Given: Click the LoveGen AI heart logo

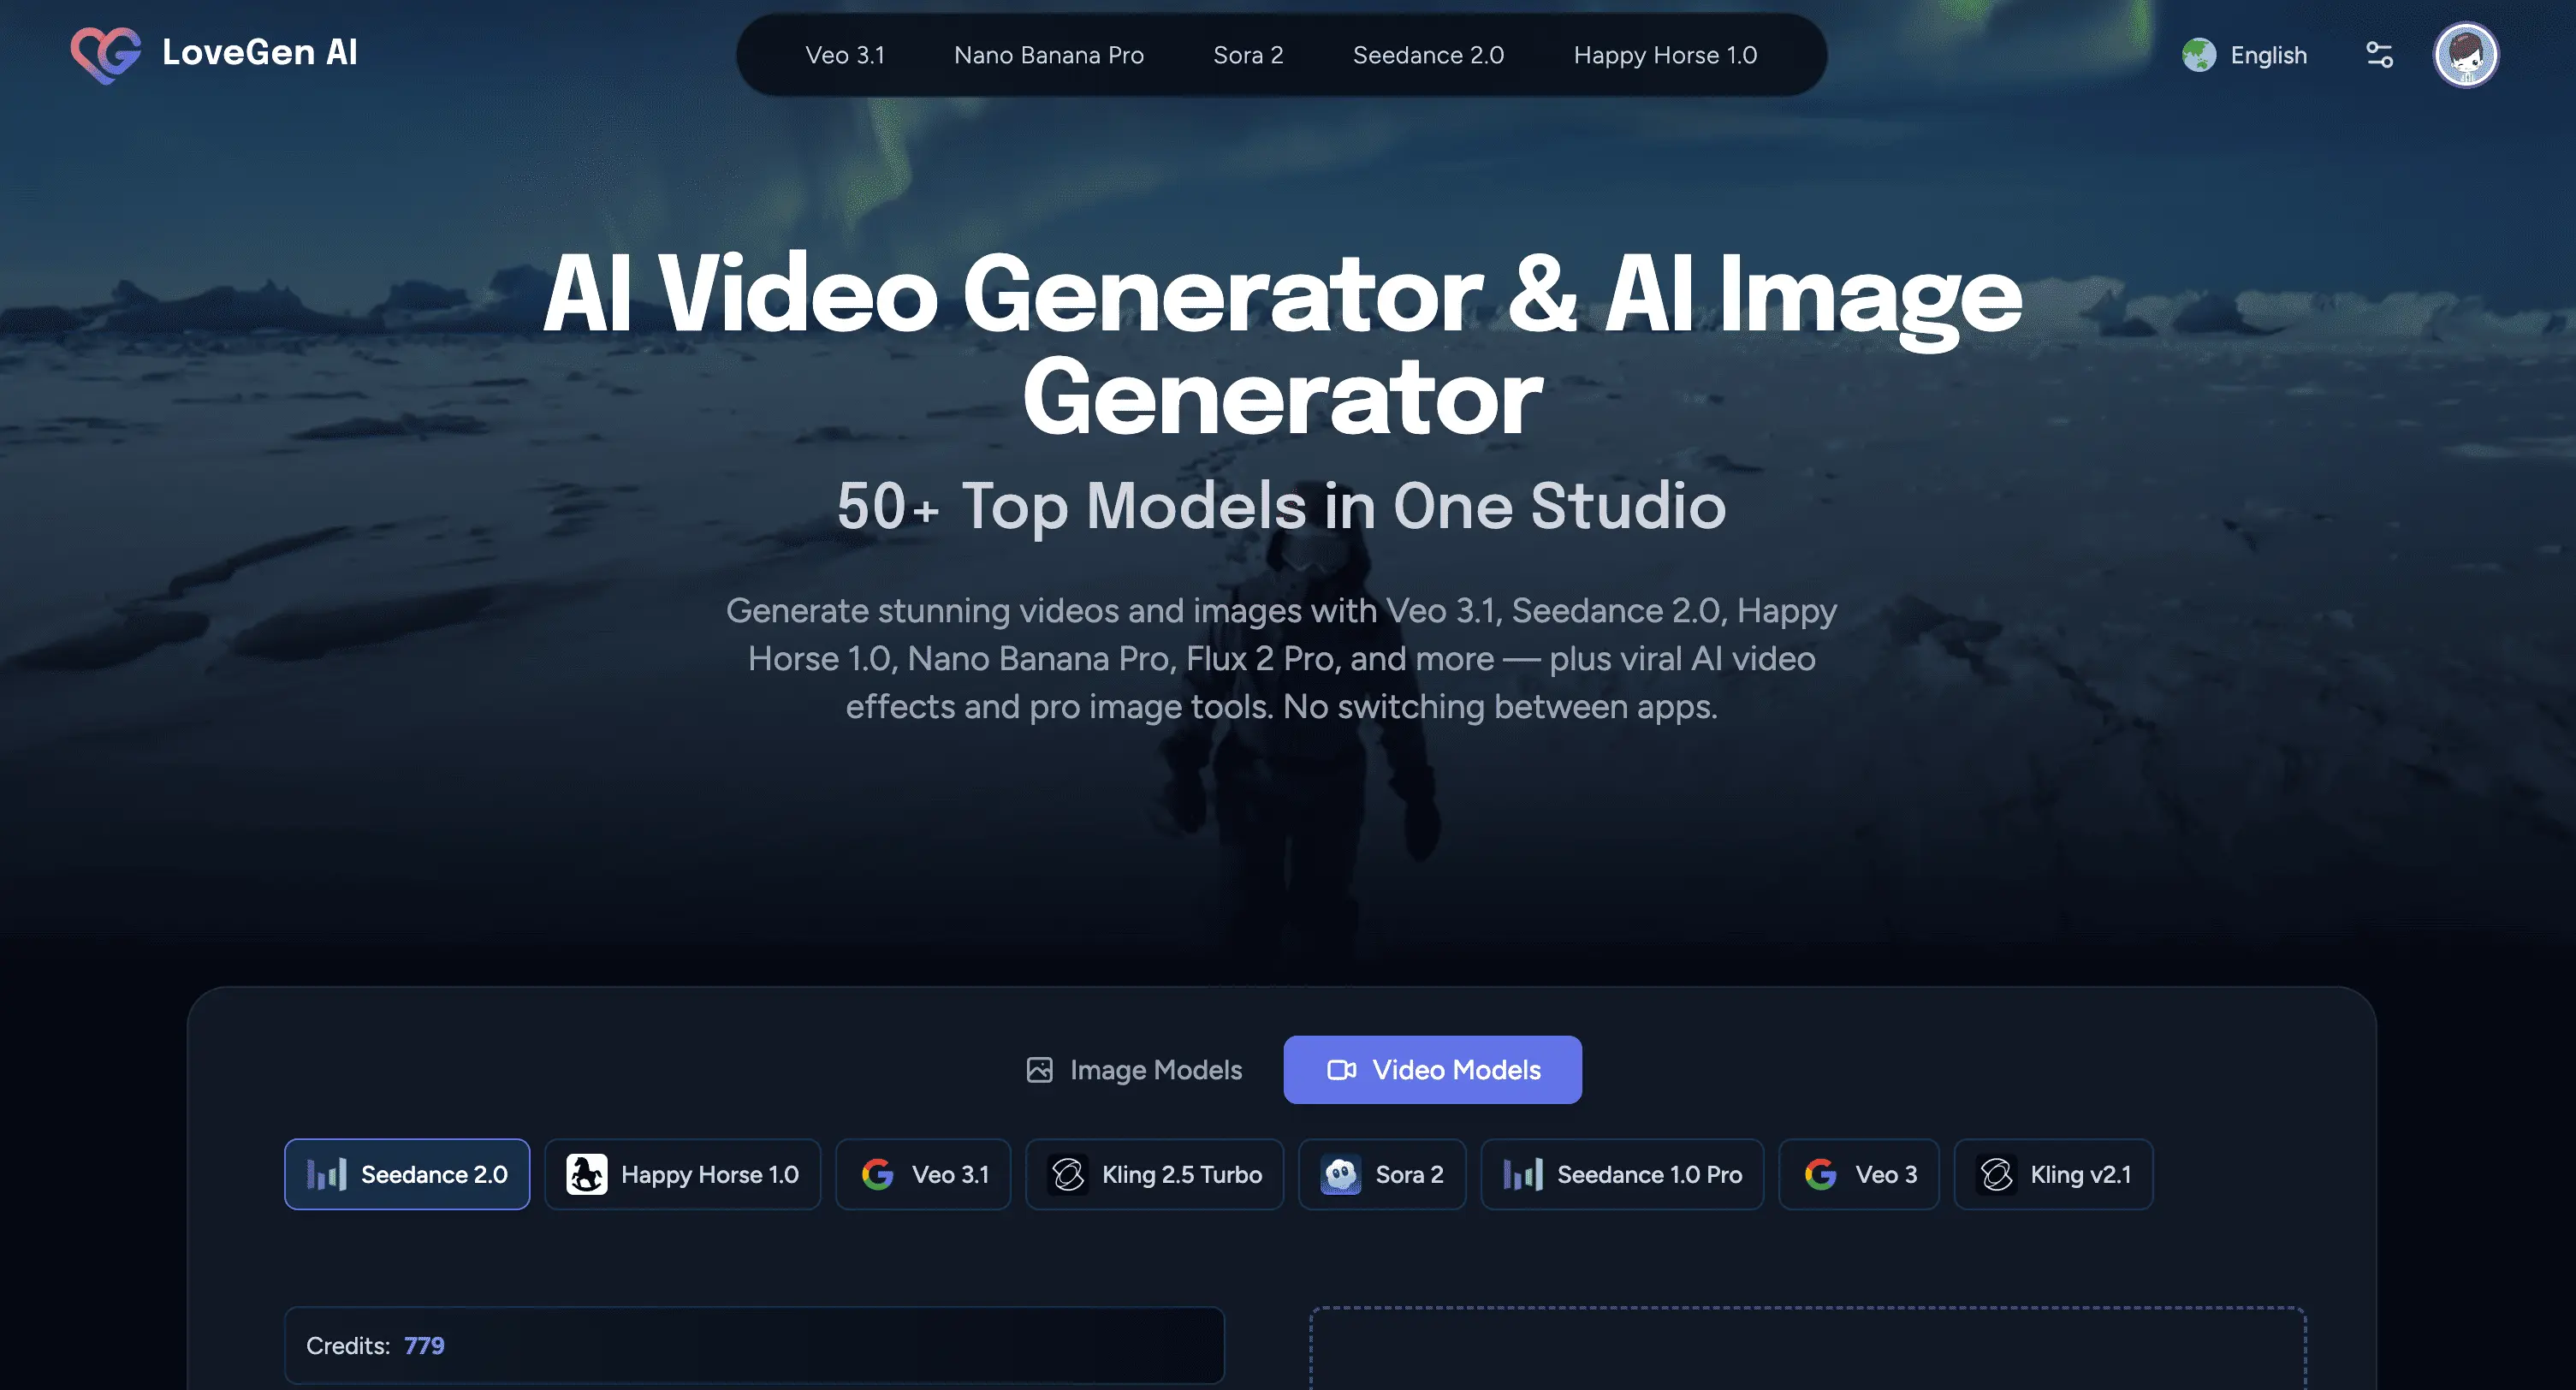Looking at the screenshot, I should 105,54.
